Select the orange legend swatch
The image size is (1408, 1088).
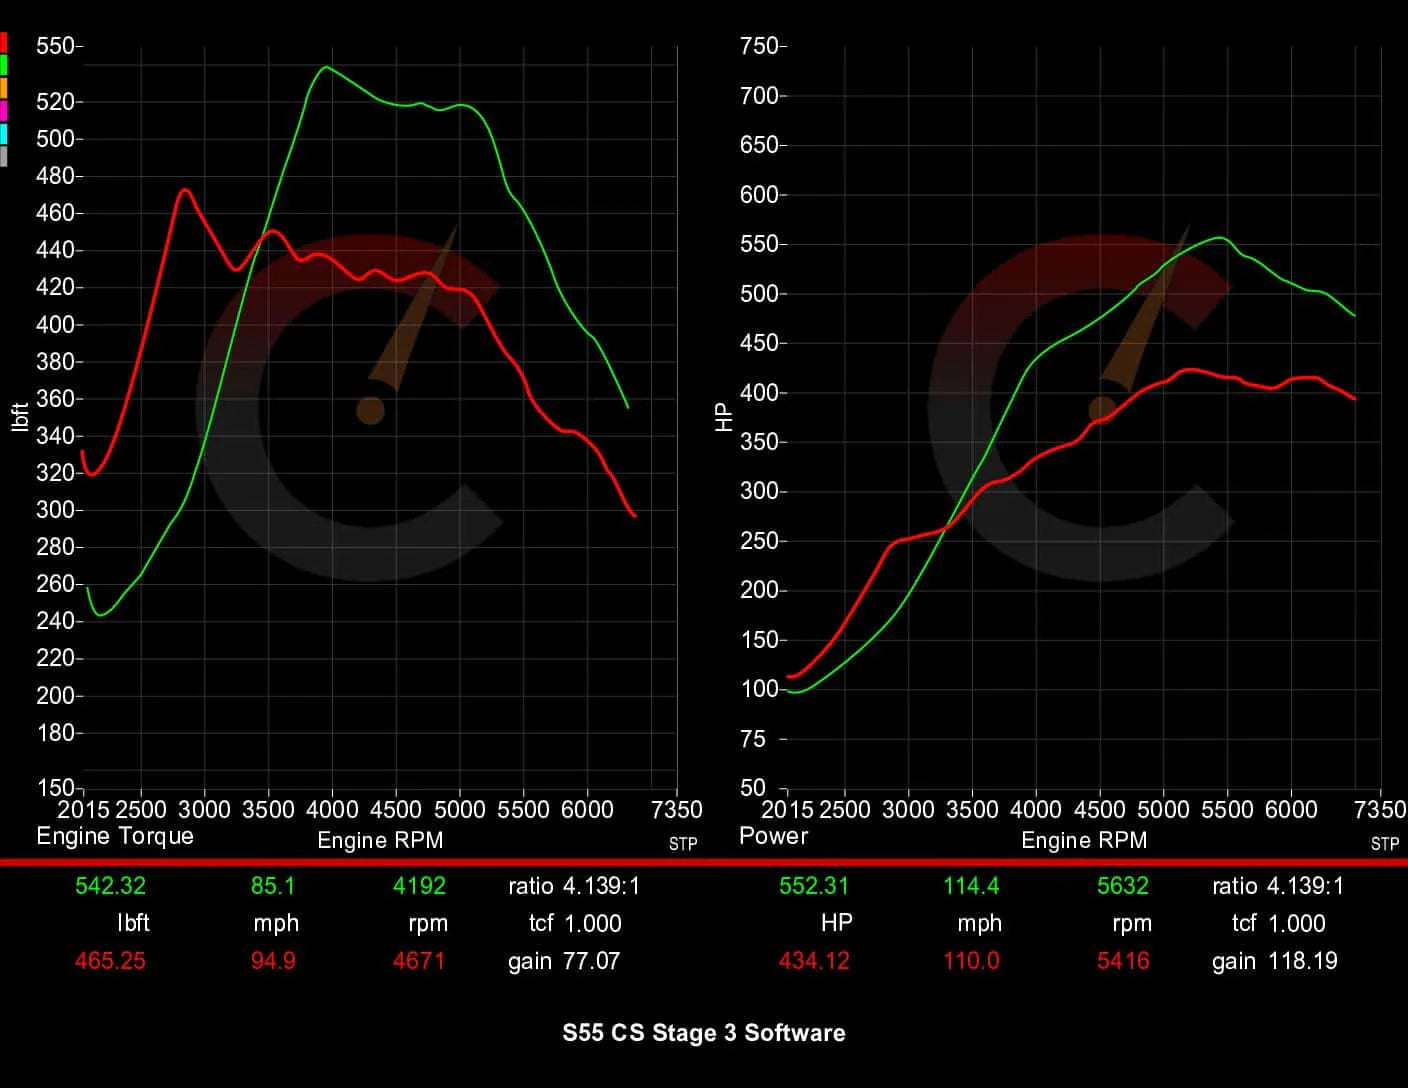pyautogui.click(x=5, y=86)
